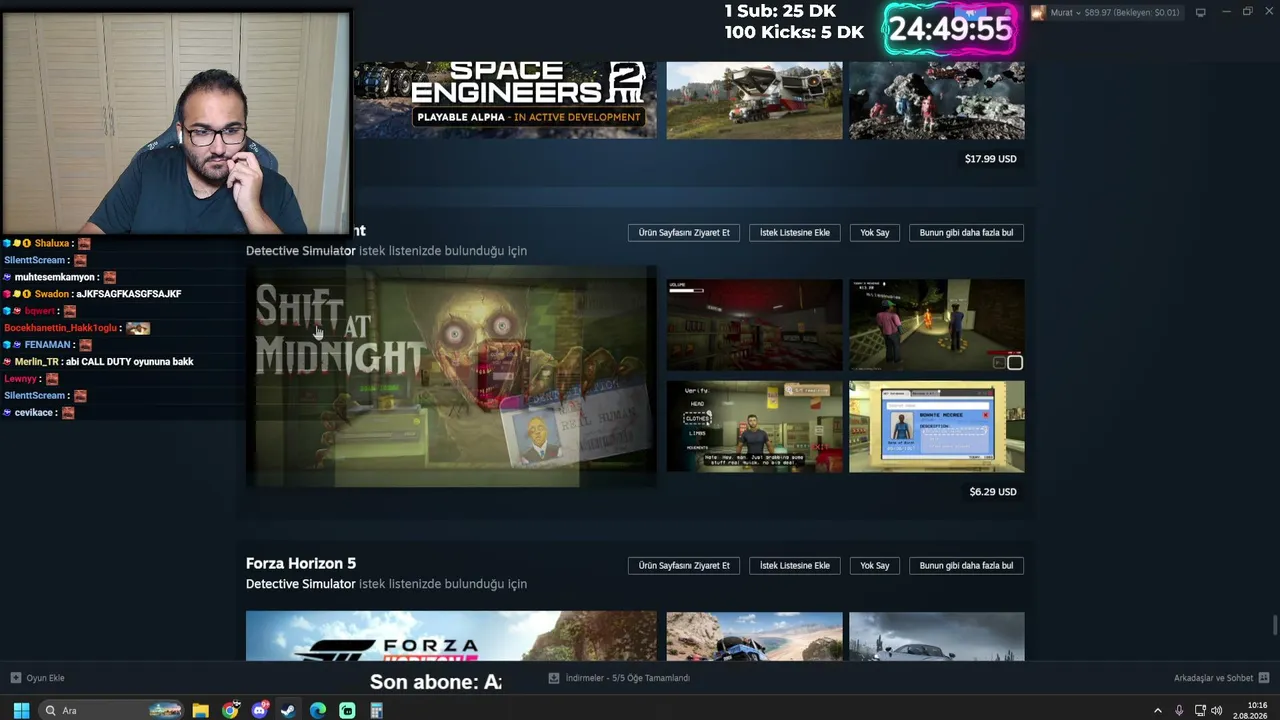View Forza Horizon 5 beach buggy screenshot
This screenshot has width=1280, height=720.
[x=755, y=636]
